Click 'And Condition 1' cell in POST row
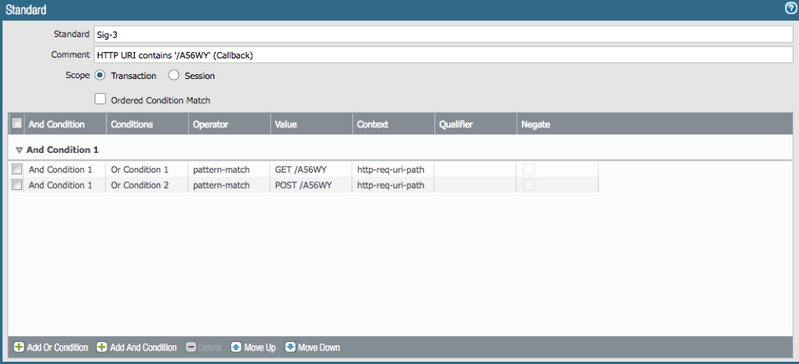This screenshot has width=799, height=364. (x=65, y=185)
